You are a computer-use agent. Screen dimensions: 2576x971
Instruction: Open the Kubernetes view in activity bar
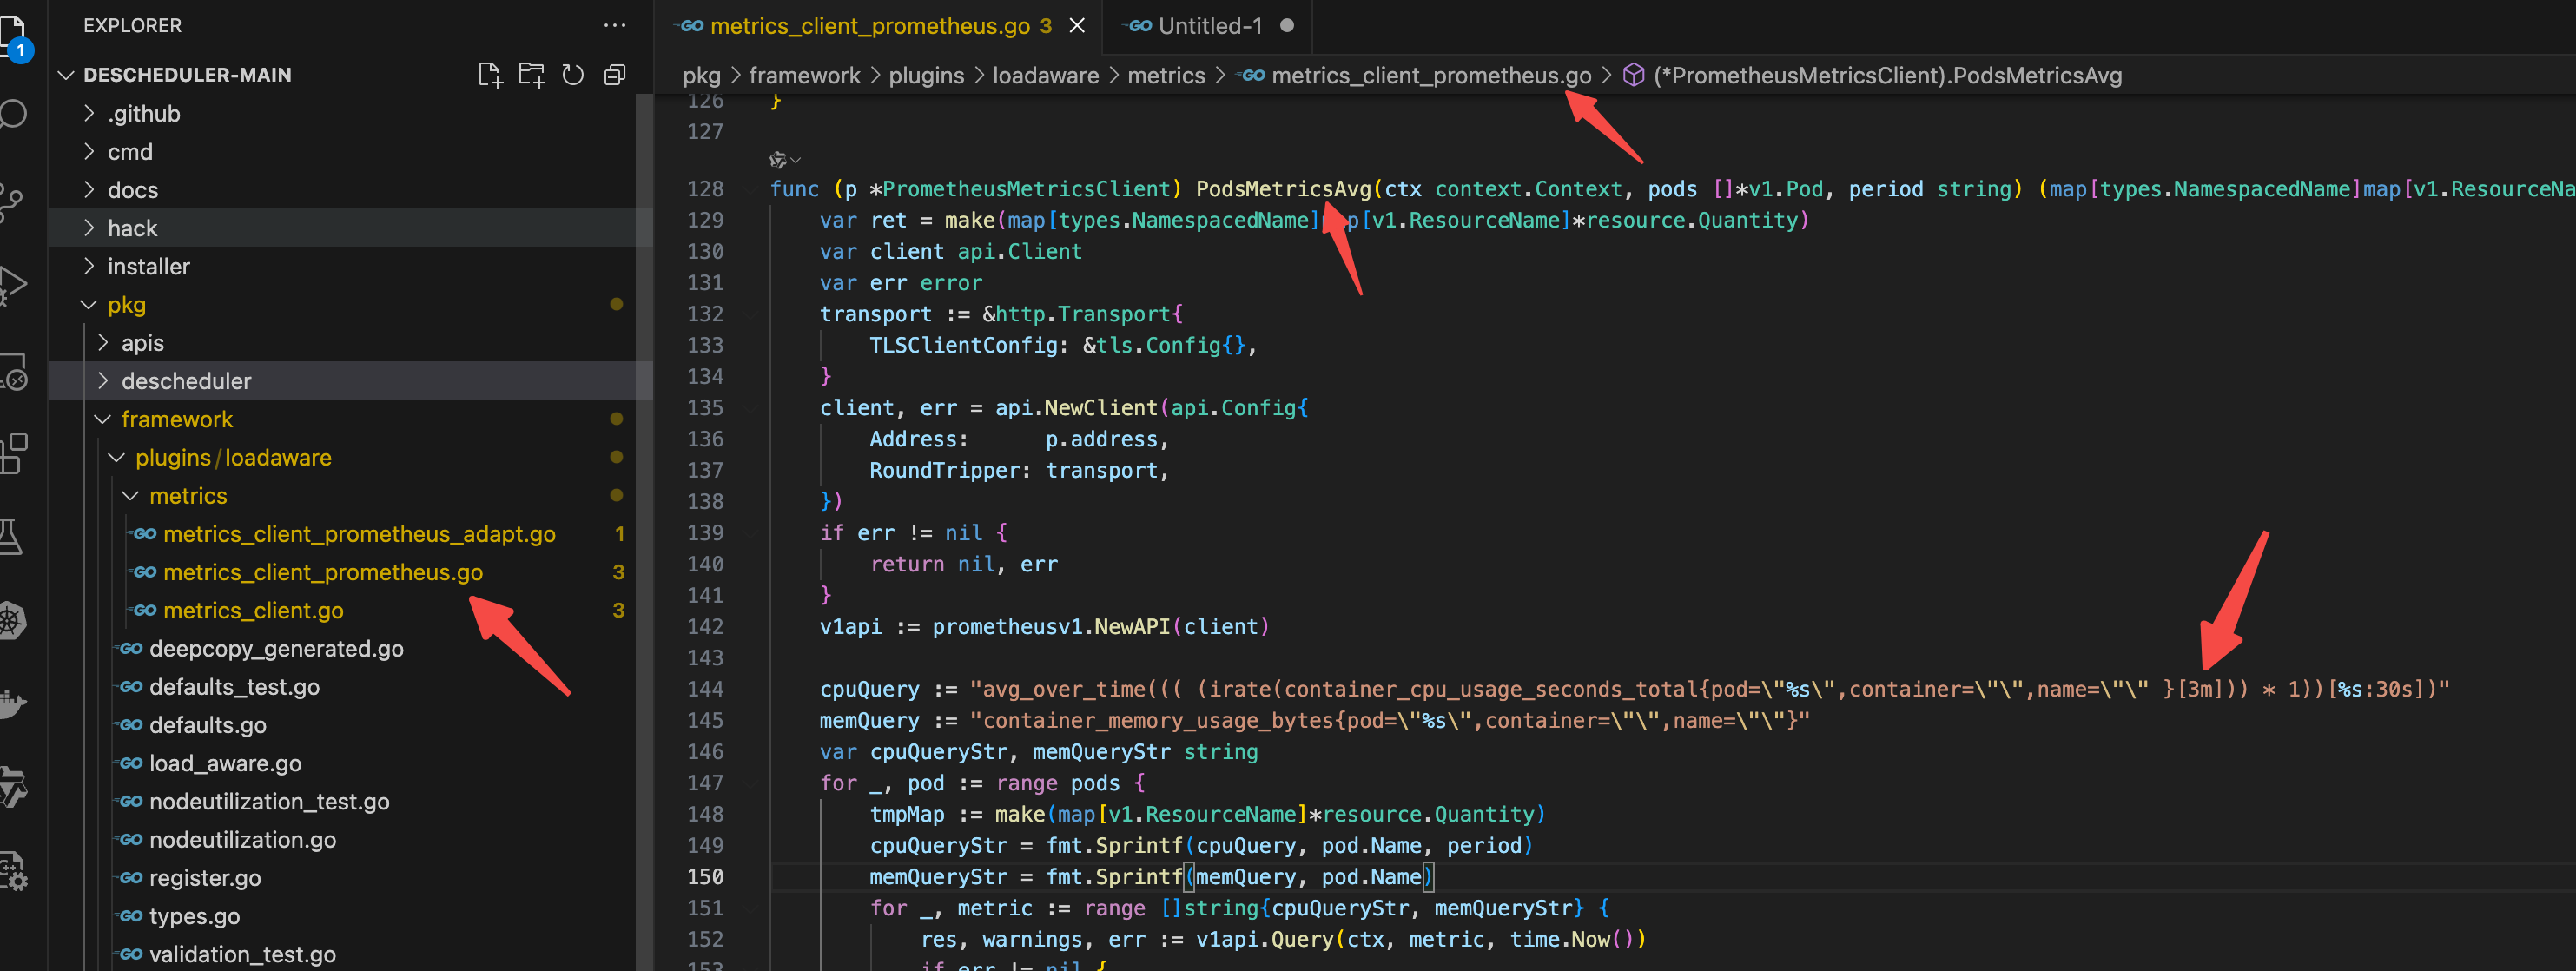coord(12,620)
